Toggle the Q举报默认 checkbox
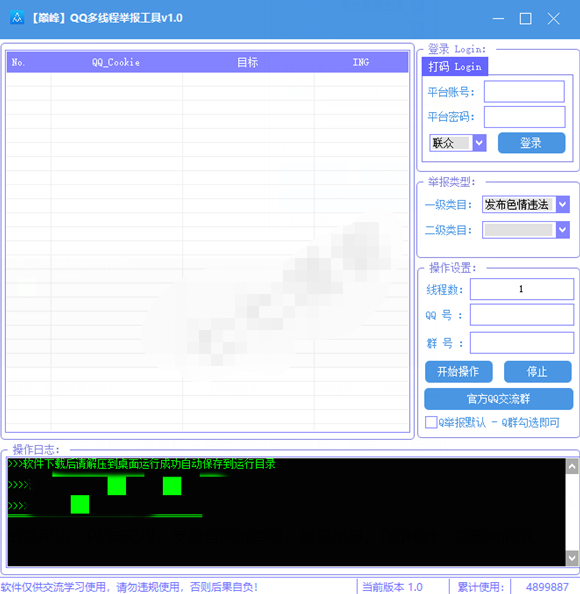 click(x=431, y=422)
